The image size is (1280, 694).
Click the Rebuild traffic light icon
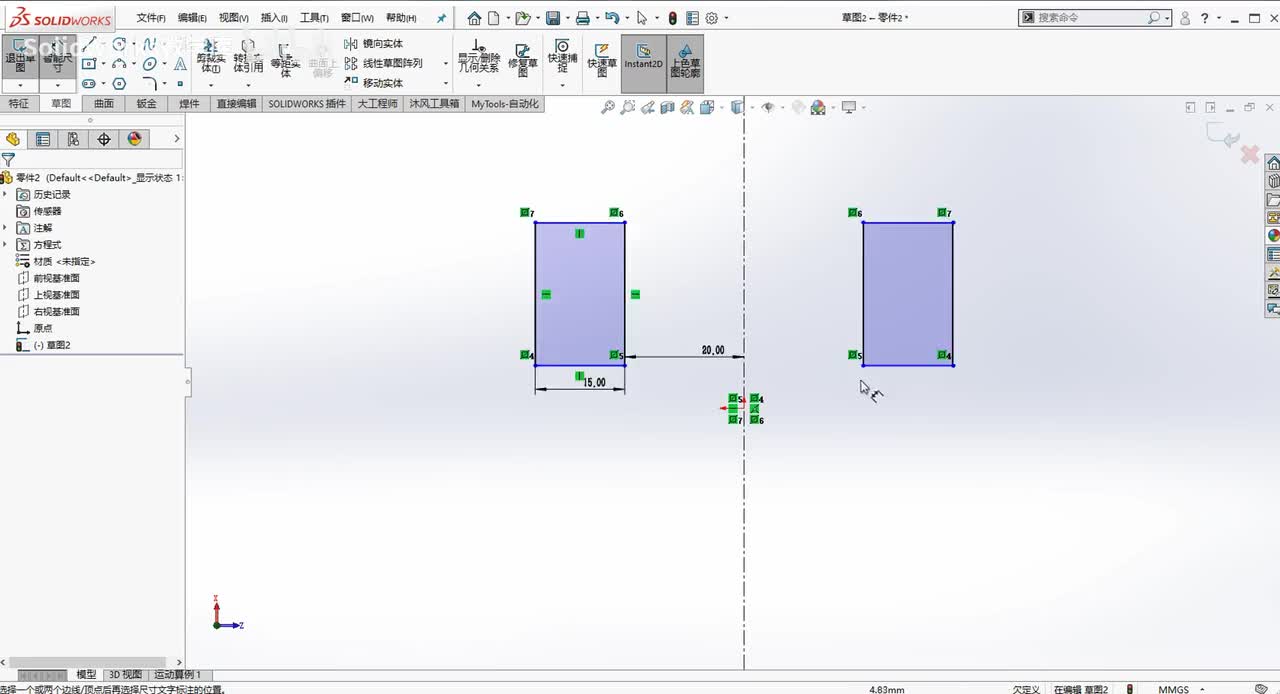coord(672,18)
